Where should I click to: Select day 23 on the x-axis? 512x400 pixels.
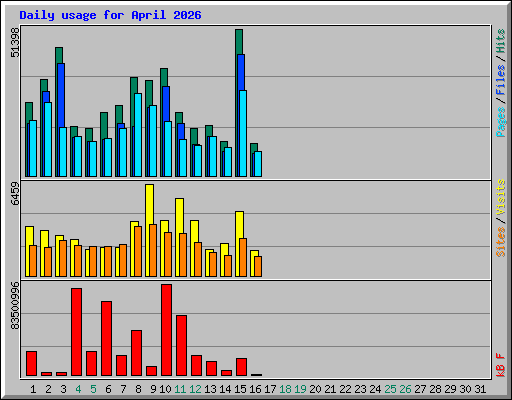coord(360,389)
